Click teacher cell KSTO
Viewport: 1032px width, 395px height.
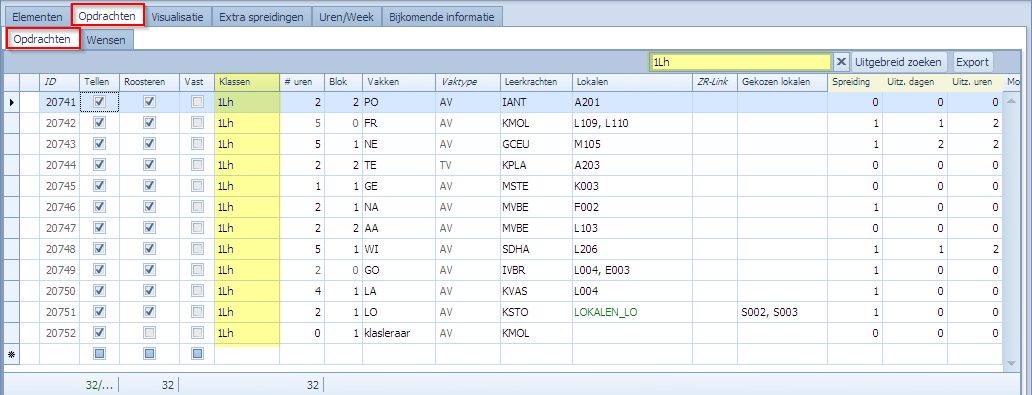point(536,312)
